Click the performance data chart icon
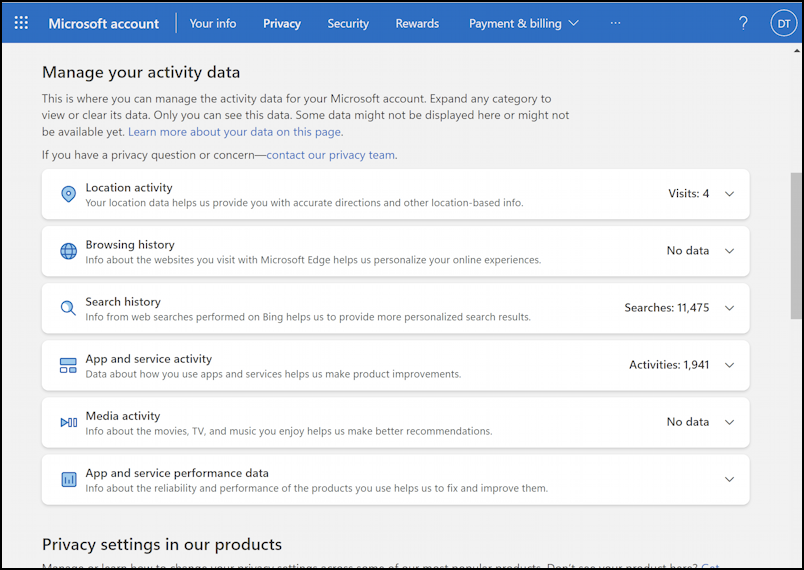804x570 pixels. (69, 479)
